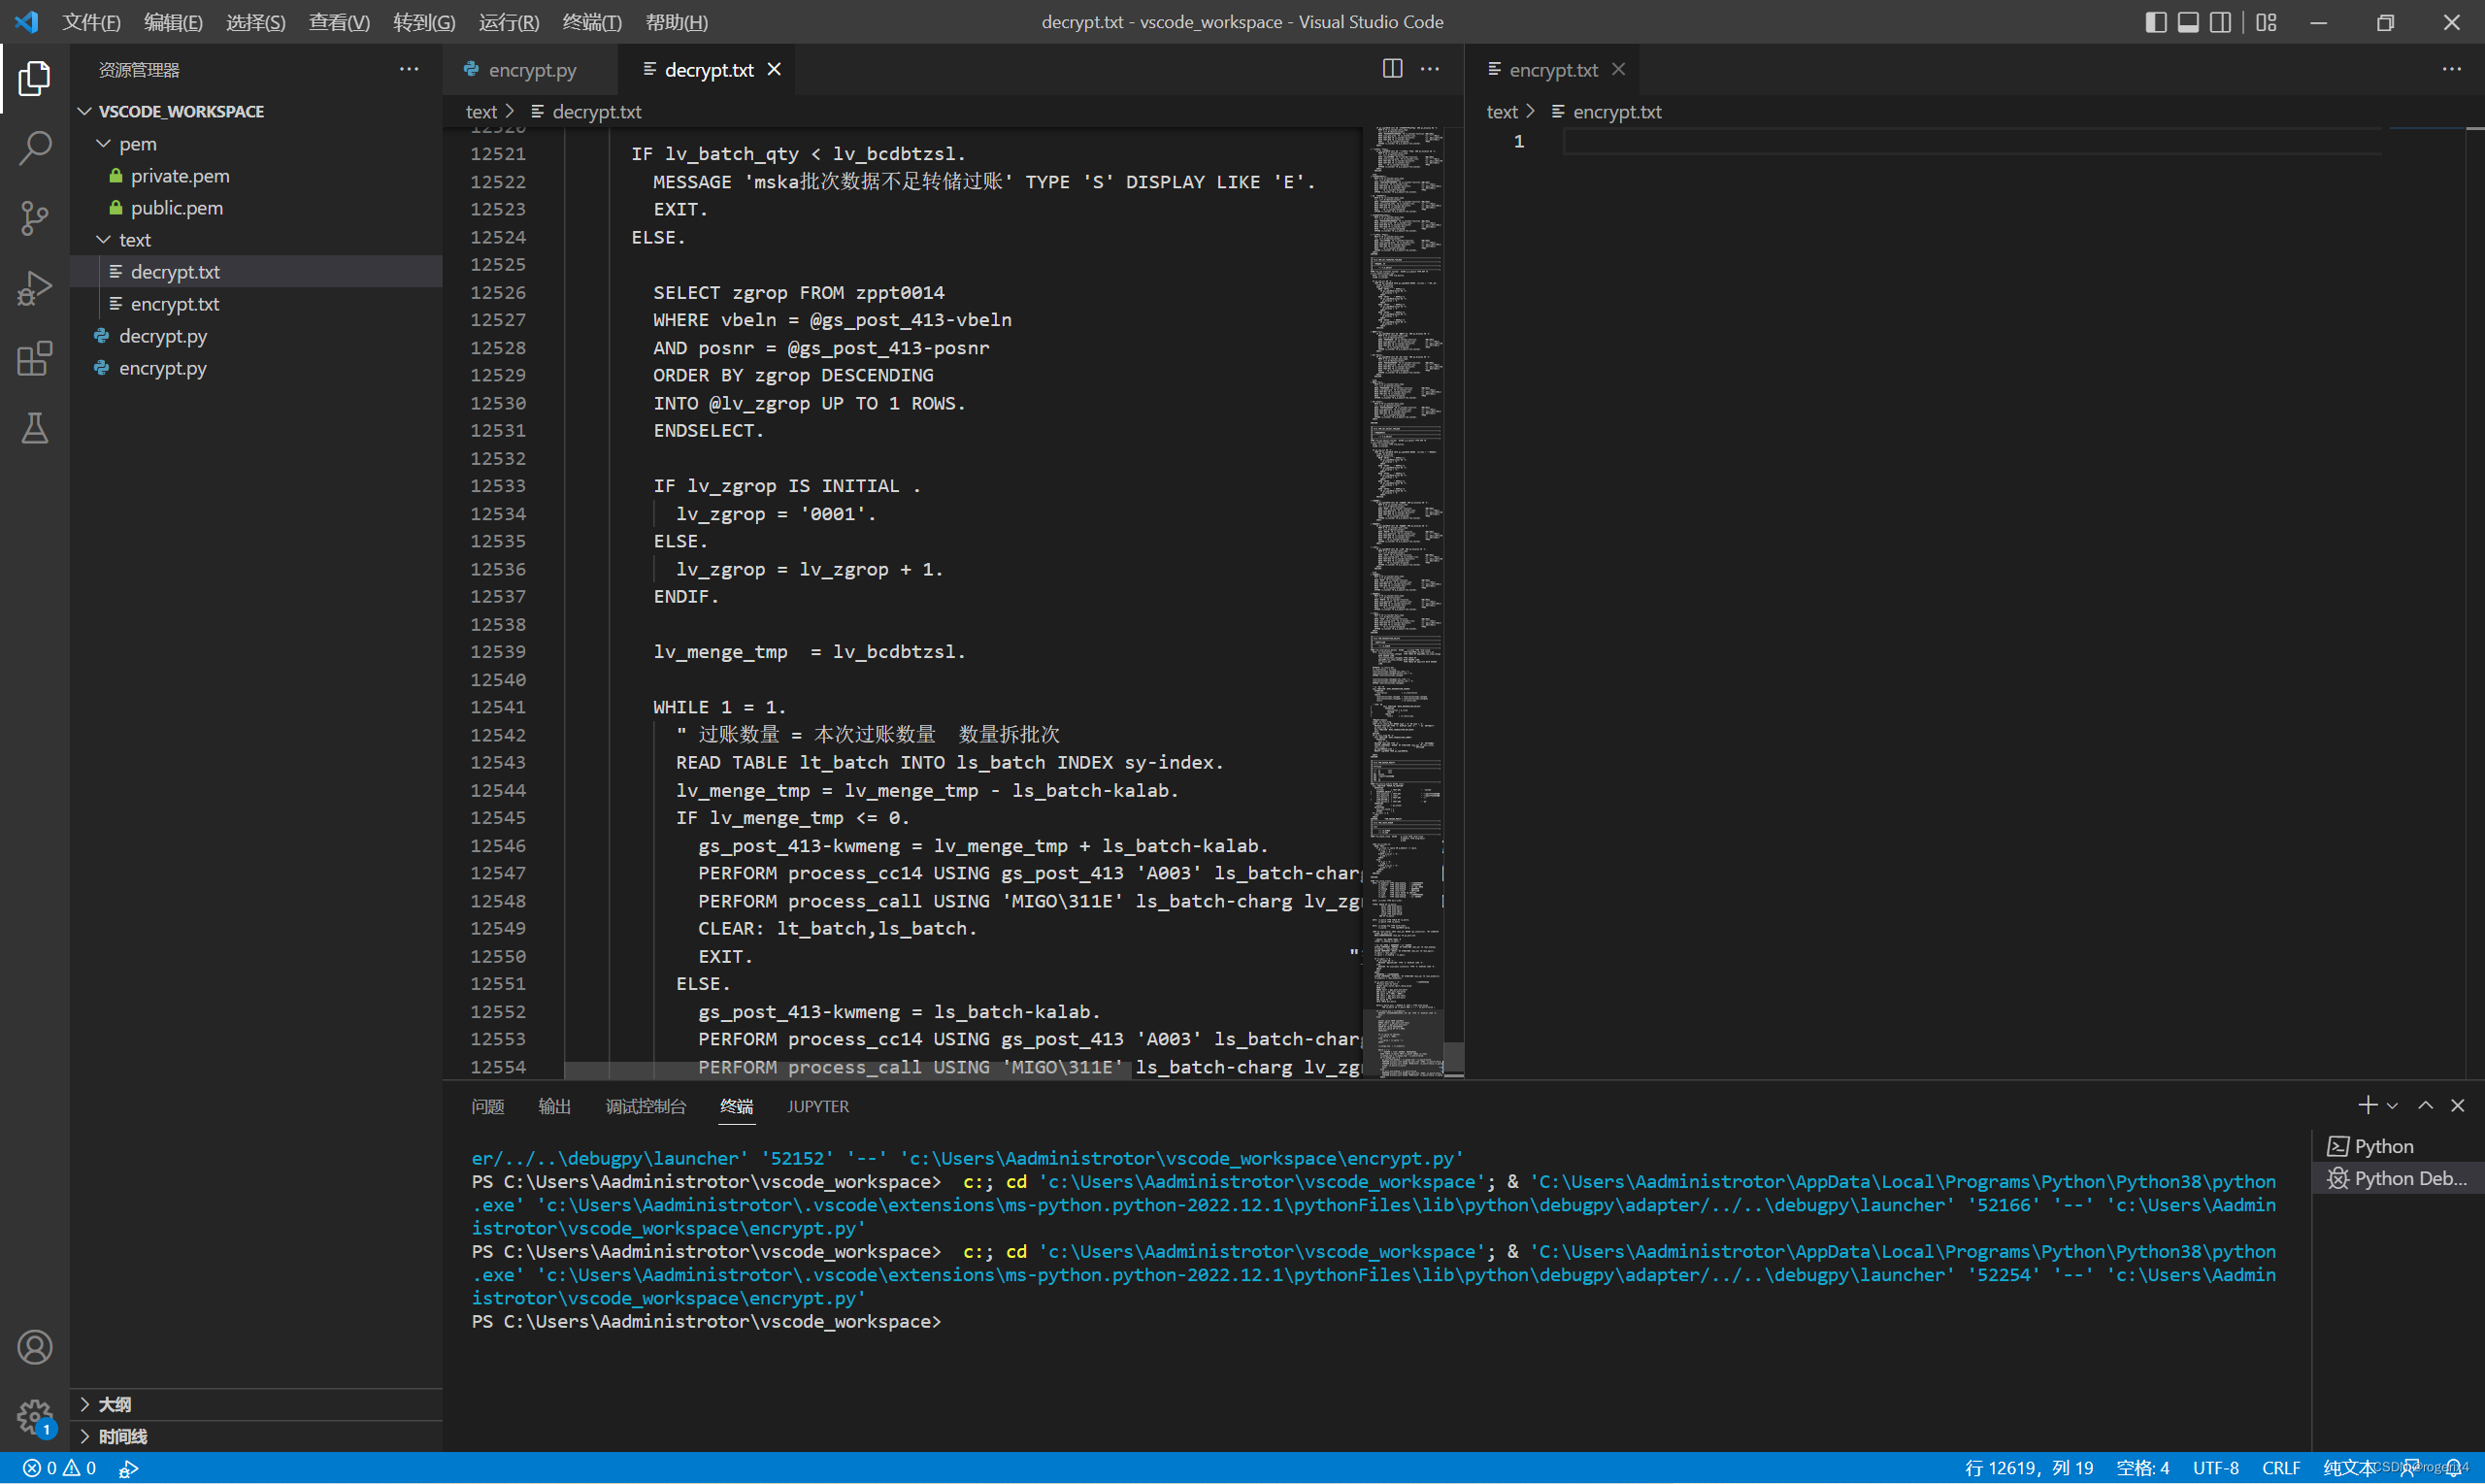Open the Manage gear settings icon
2485x1484 pixels.
coord(34,1415)
